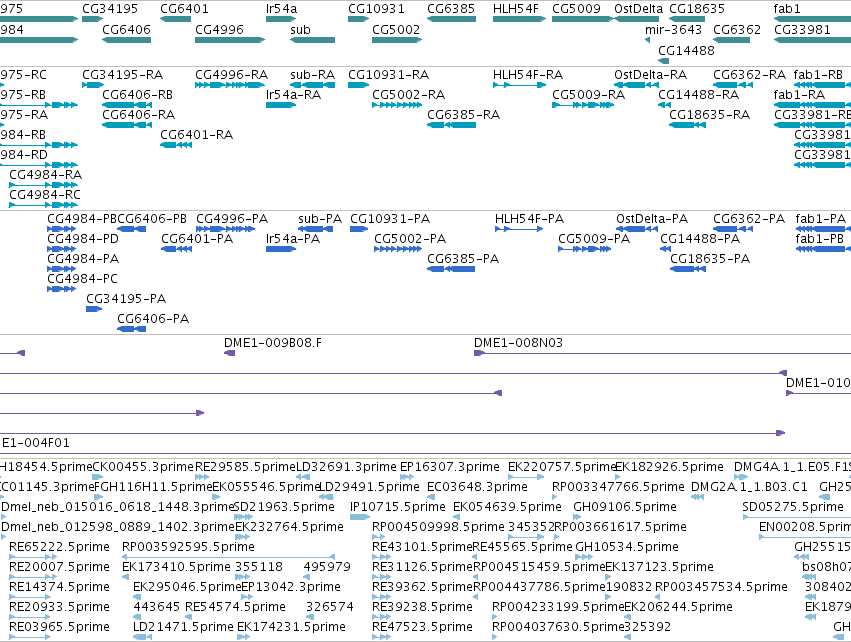Select the CG10931 gene

point(358,19)
